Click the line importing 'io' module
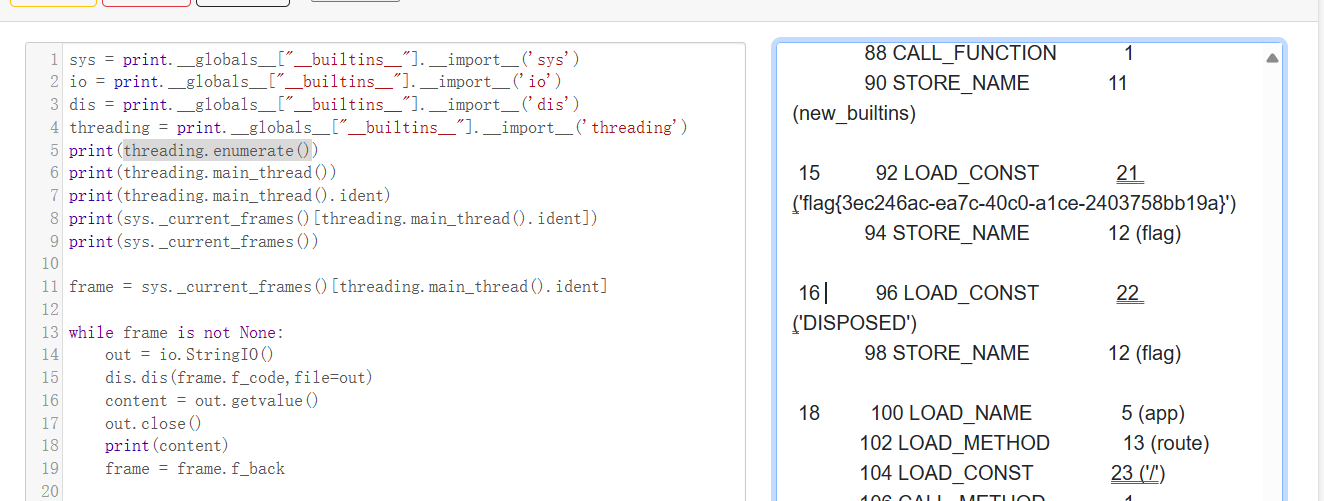Screen dimensions: 1324x501 tap(315, 82)
